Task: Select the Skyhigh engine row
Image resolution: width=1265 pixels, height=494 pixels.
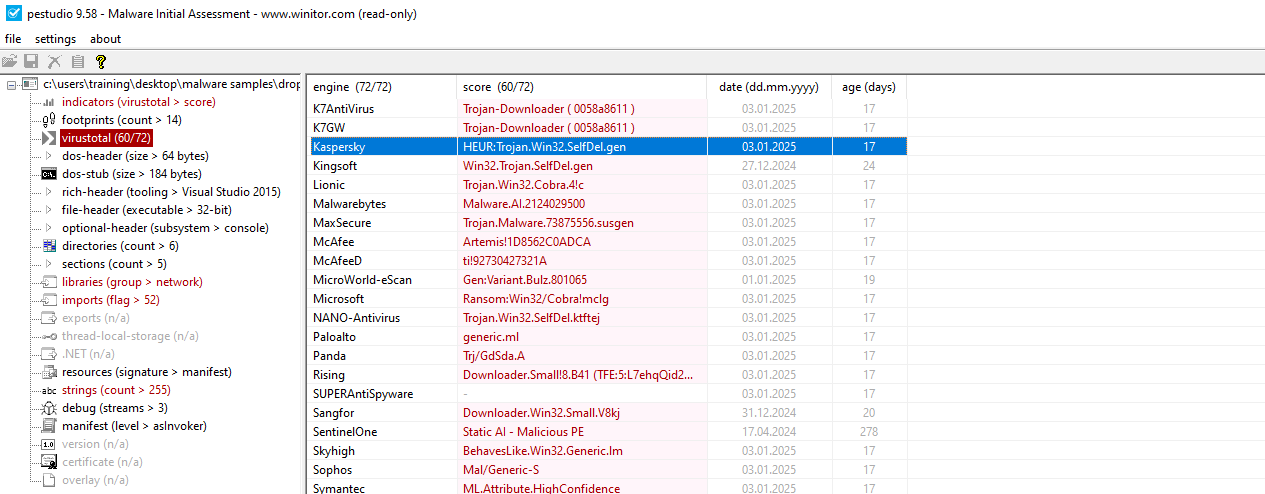Action: click(606, 451)
